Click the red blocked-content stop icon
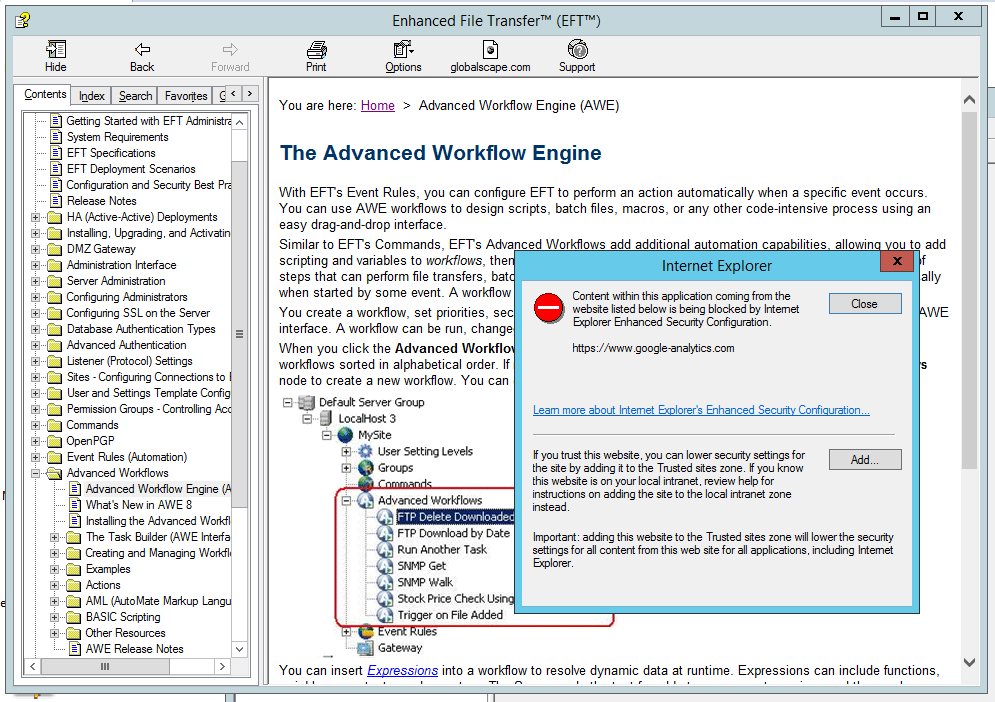This screenshot has height=702, width=995. point(548,307)
